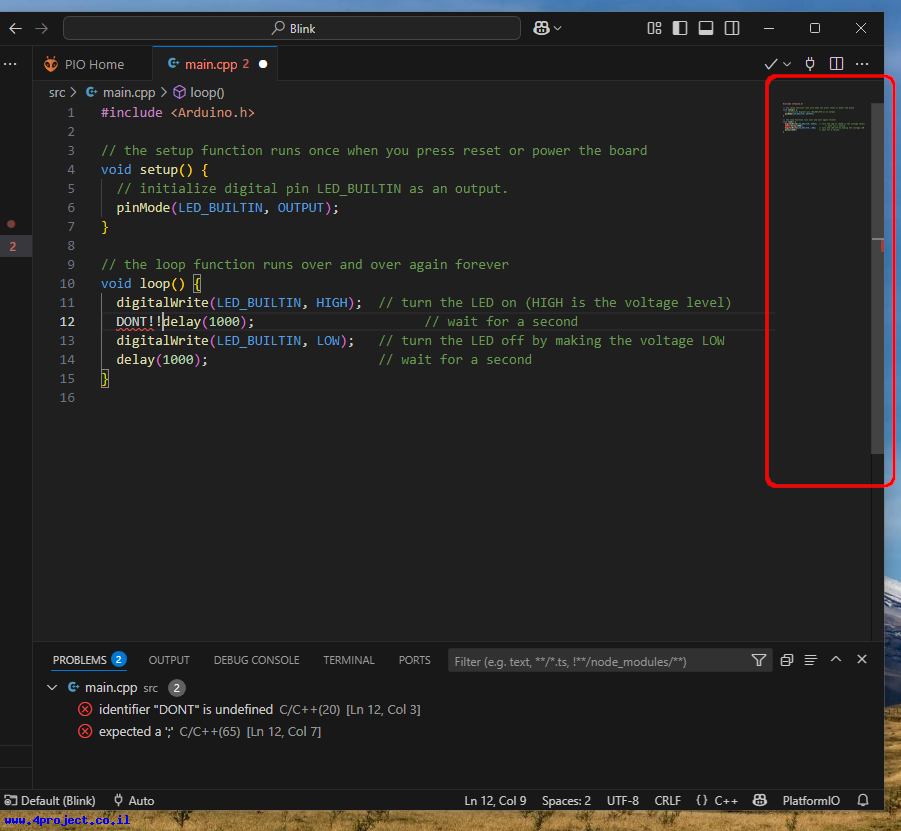Click the PlatformIO serial monitor plug icon

click(810, 64)
